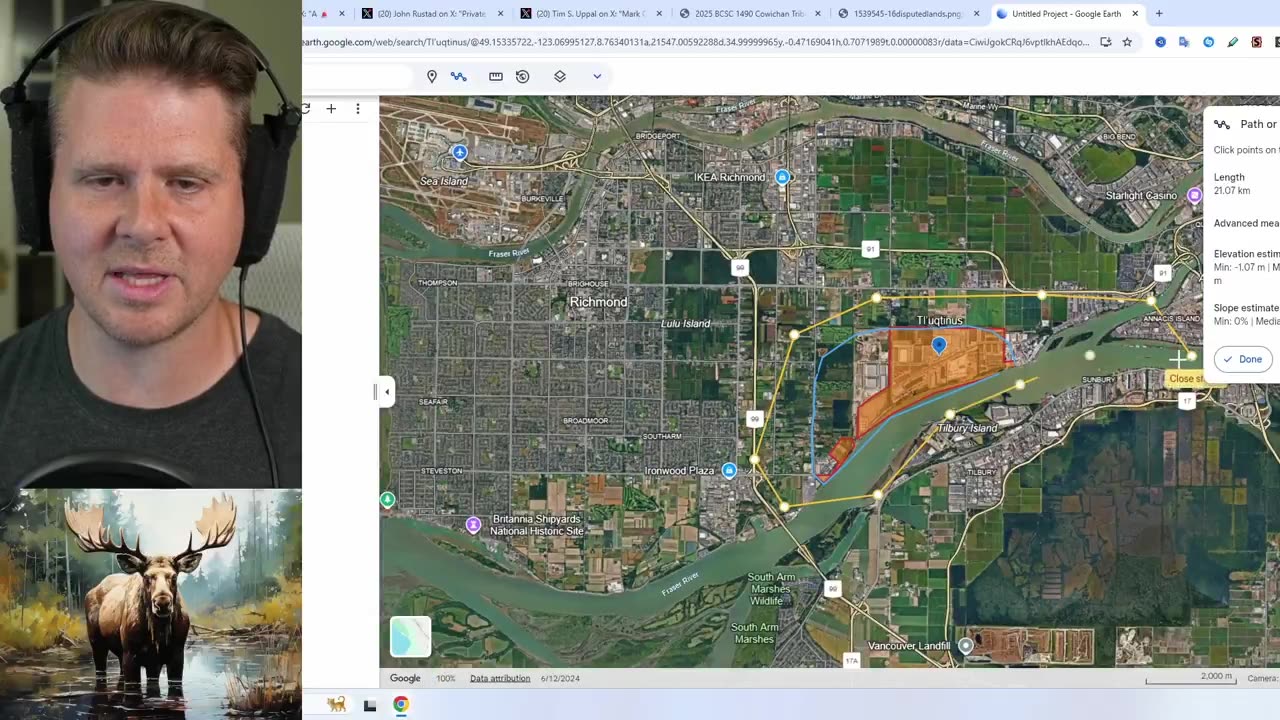1280x720 pixels.
Task: Collapse the left side panel arrow
Action: (387, 392)
